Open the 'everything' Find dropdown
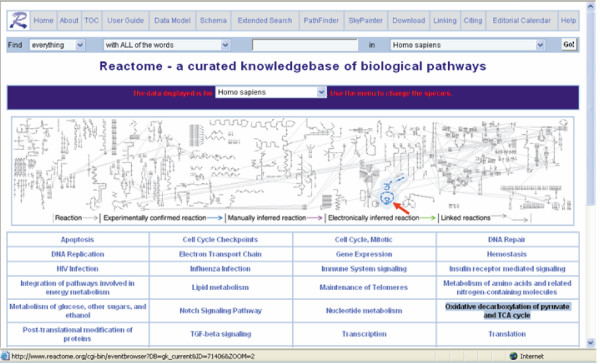This screenshot has width=600, height=364. 57,45
